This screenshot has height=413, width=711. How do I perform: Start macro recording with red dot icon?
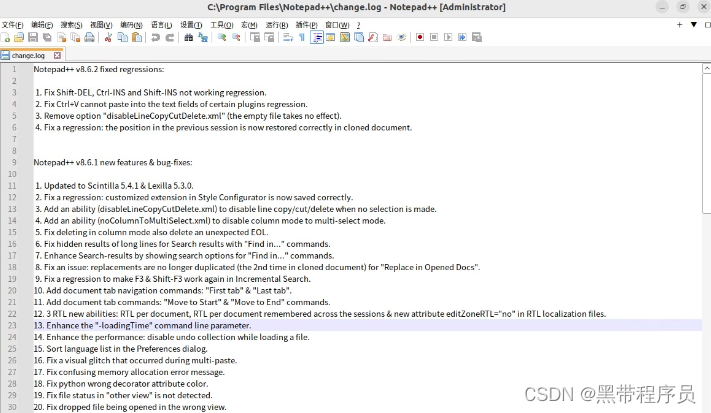pyautogui.click(x=420, y=38)
